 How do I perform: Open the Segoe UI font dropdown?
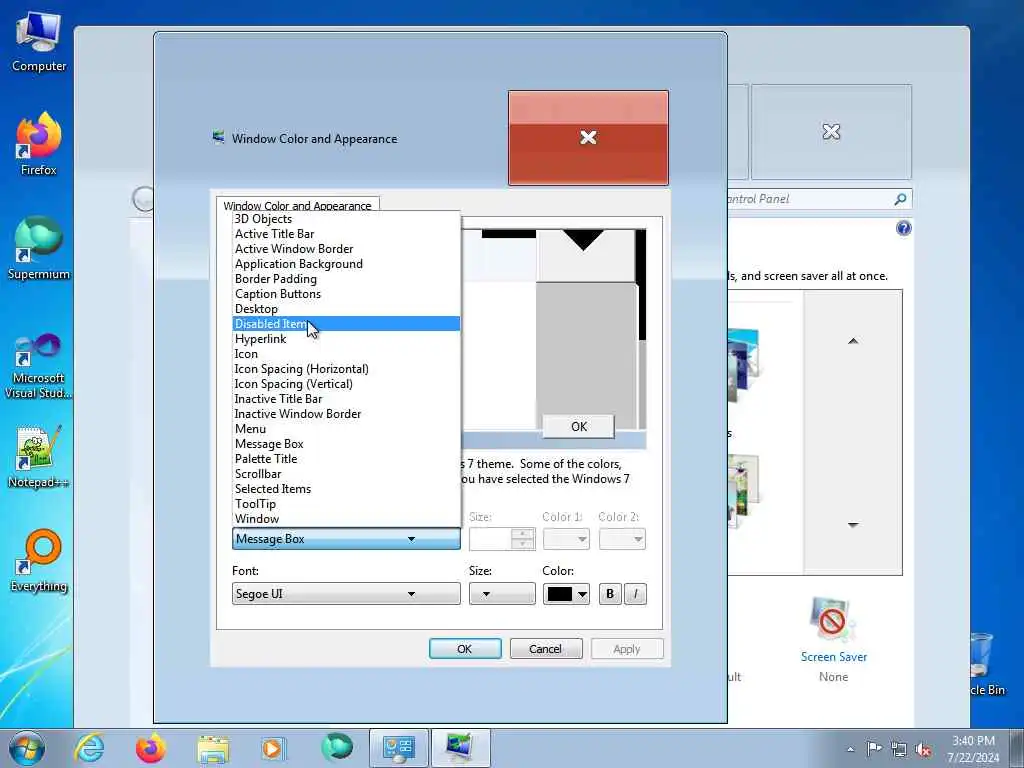(x=346, y=594)
